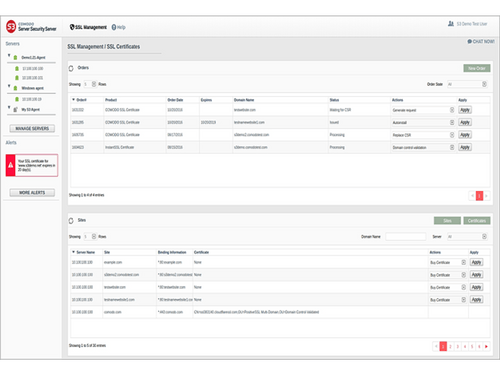Screen dimensions: 500x375
Task: Select the IP under Windows agent
Action: tap(32, 99)
